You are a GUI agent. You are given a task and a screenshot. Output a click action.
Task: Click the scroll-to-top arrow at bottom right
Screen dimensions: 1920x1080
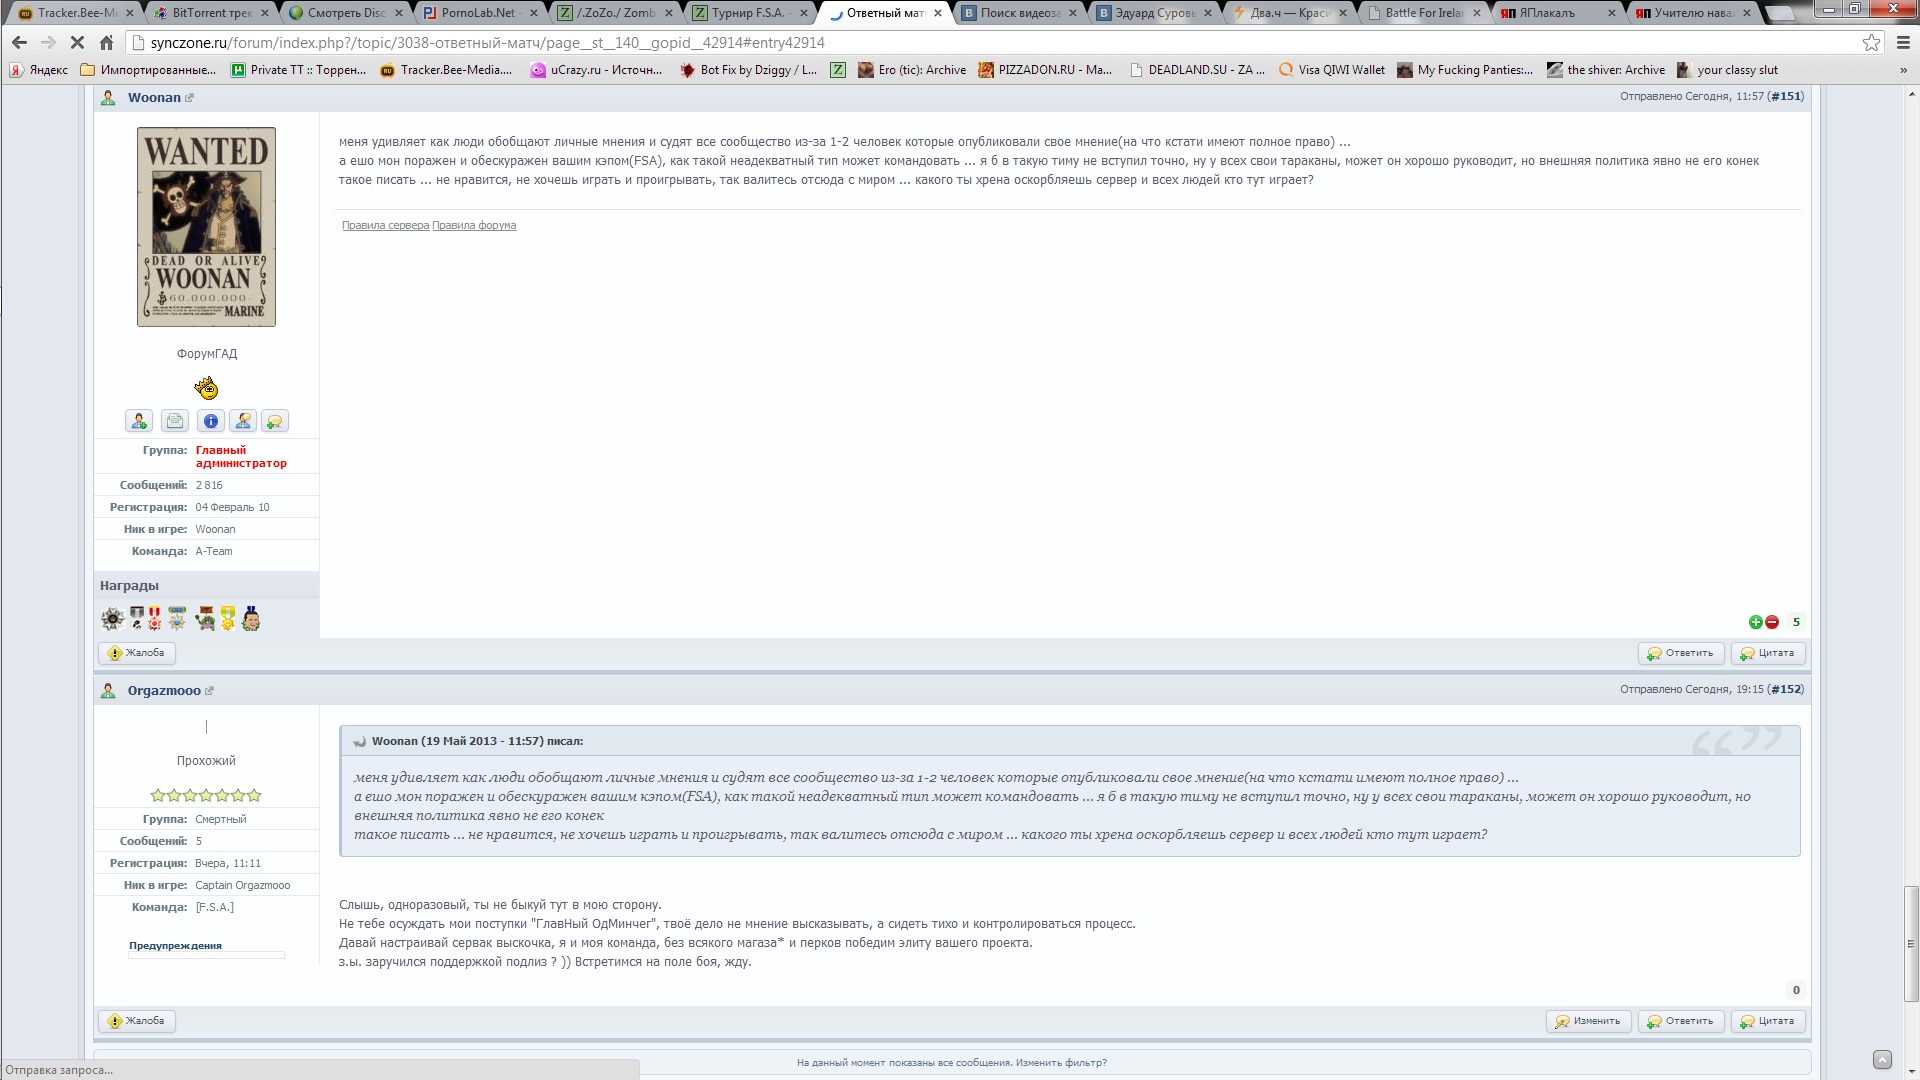(1882, 1059)
